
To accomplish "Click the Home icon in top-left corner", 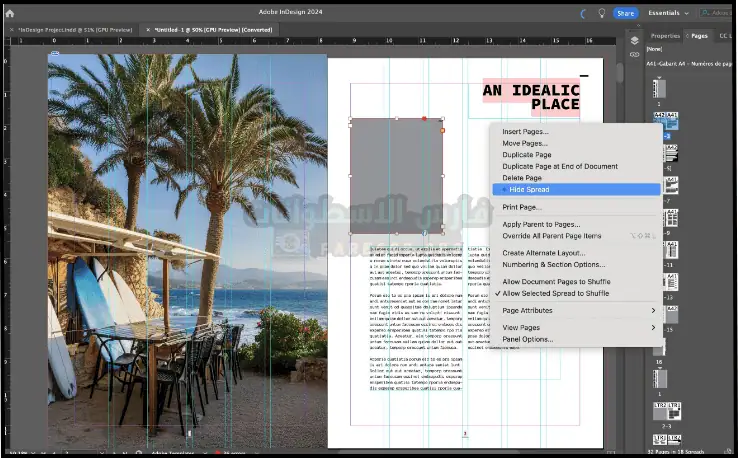I will click(x=10, y=13).
